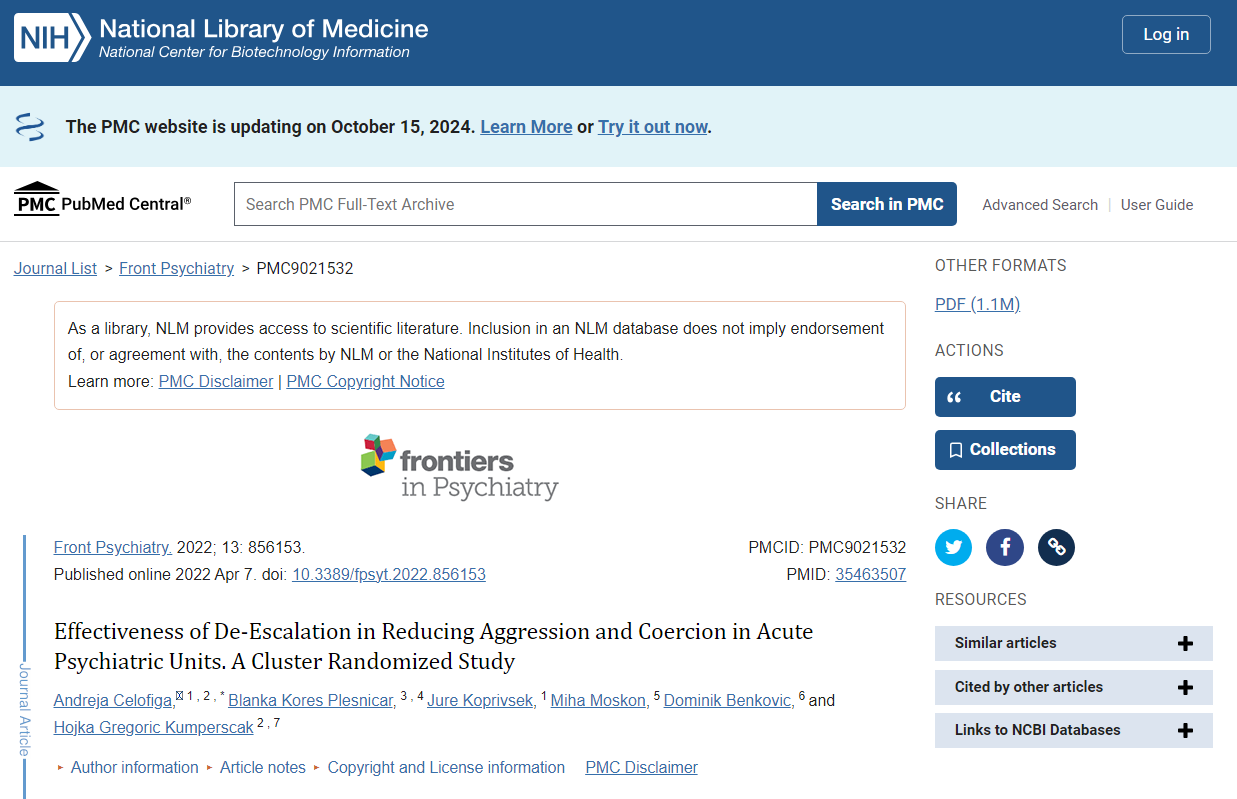Click the Frontiers in Psychiatry journal logo
This screenshot has width=1237, height=799.
click(460, 466)
